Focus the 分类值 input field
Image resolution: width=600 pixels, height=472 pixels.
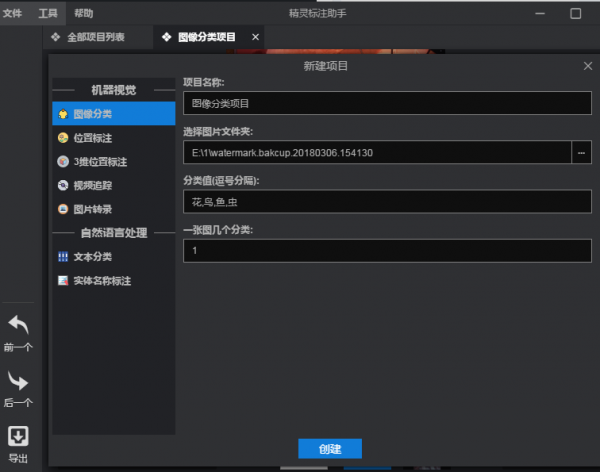(387, 201)
